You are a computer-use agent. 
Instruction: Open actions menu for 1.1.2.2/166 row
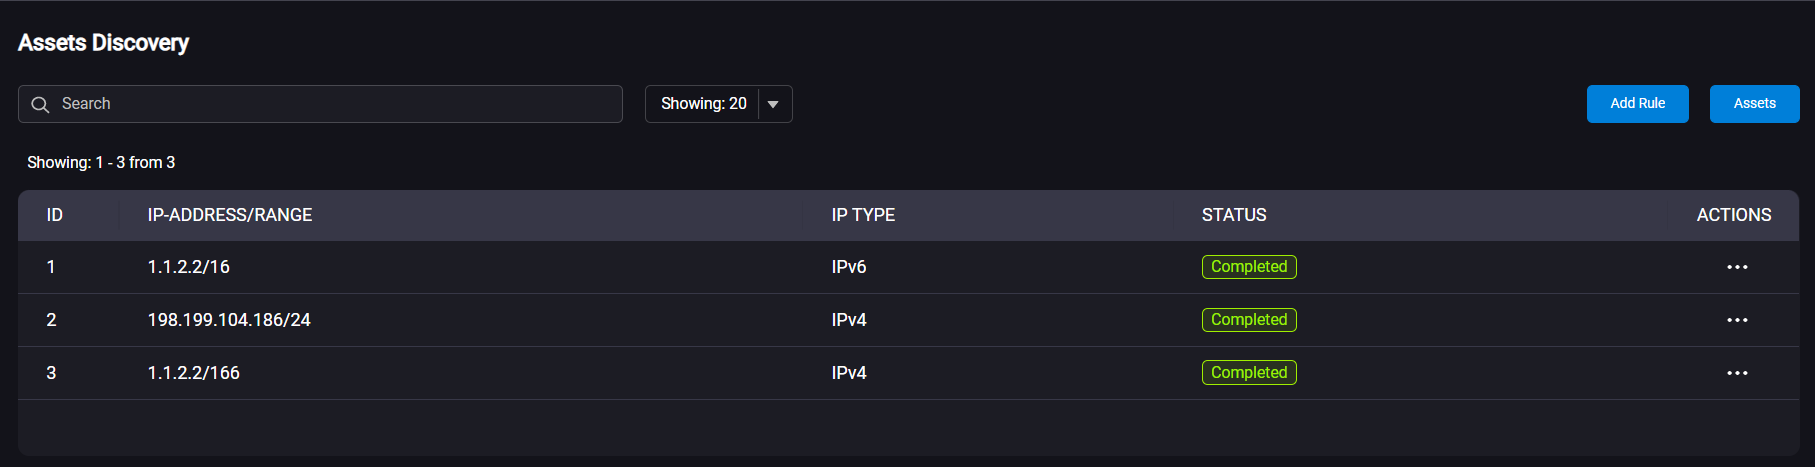click(1737, 373)
